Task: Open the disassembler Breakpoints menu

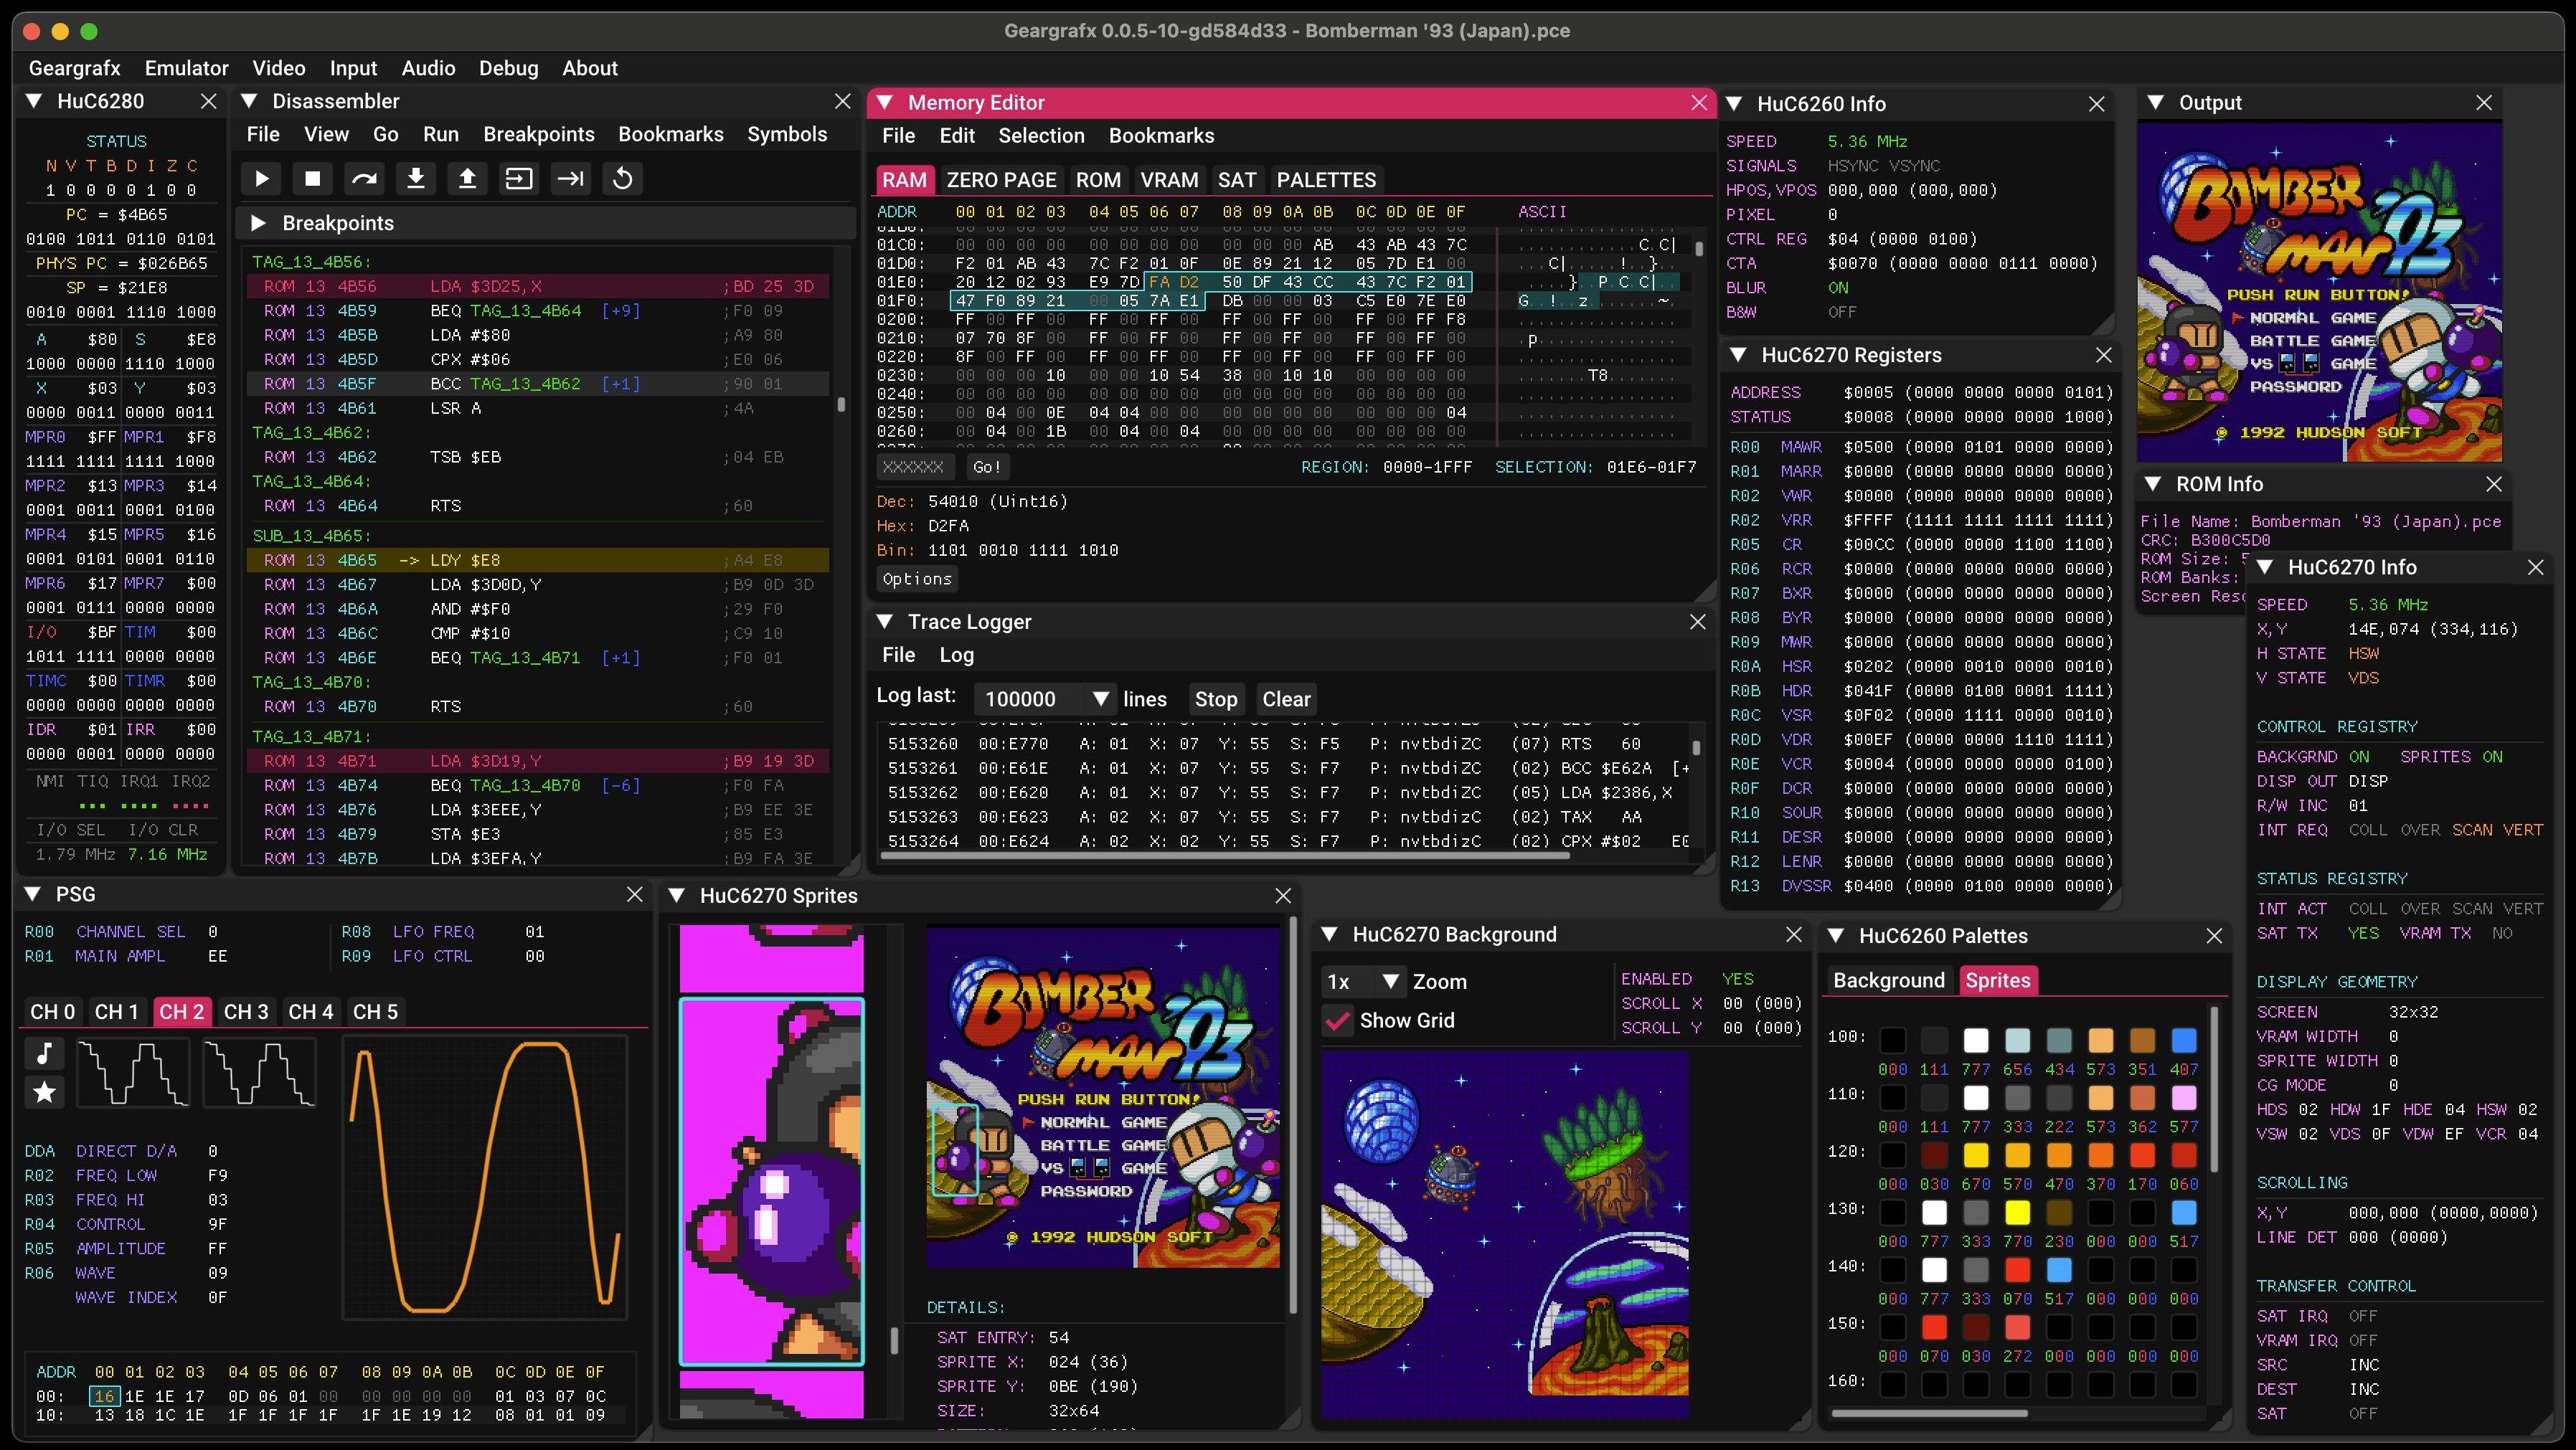Action: coord(539,134)
